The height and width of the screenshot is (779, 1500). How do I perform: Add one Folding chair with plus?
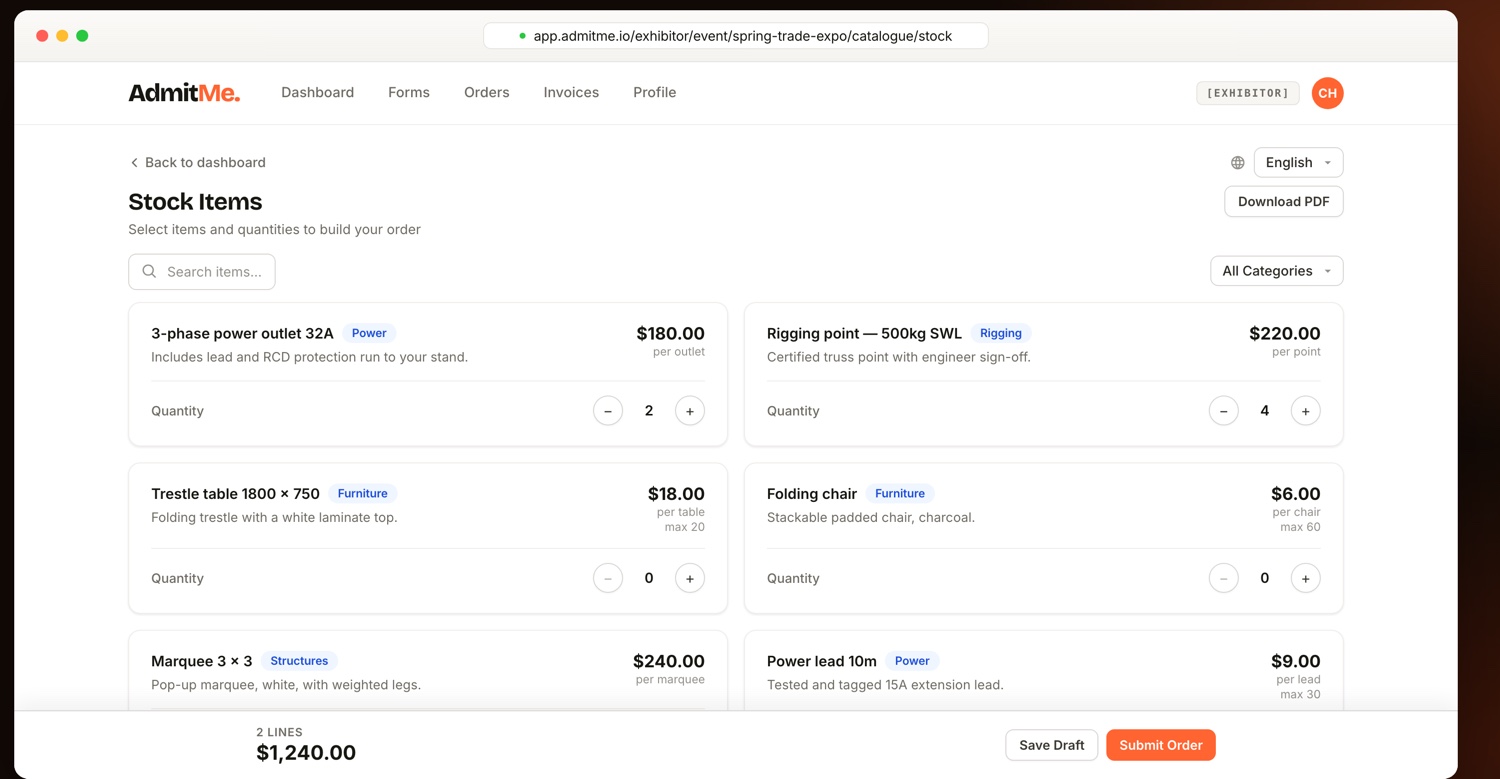point(1306,578)
